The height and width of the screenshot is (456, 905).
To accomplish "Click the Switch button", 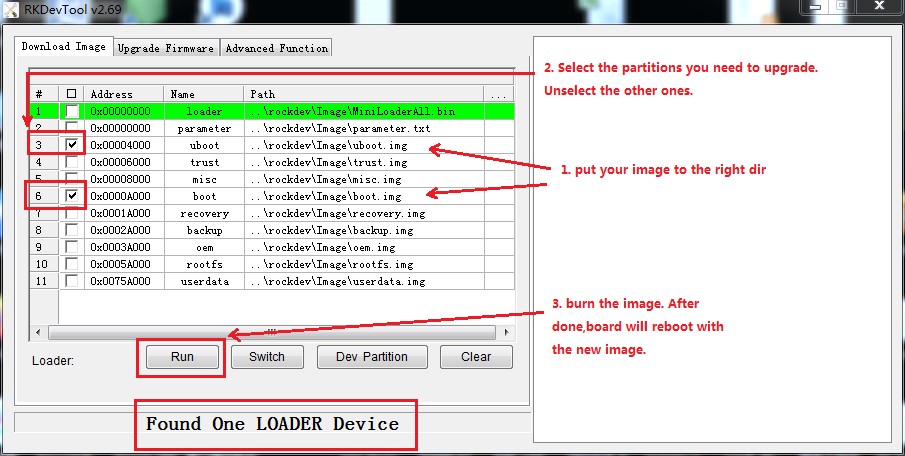I will 267,357.
